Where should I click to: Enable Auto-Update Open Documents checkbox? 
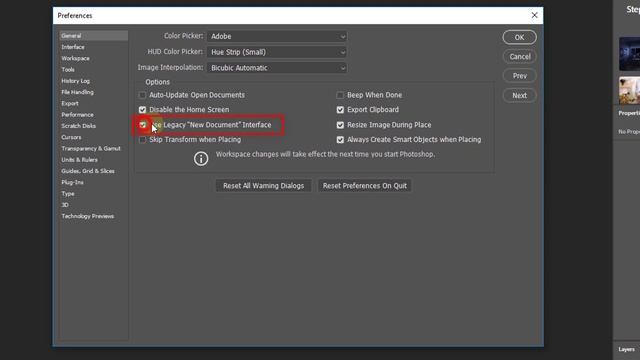tap(142, 95)
